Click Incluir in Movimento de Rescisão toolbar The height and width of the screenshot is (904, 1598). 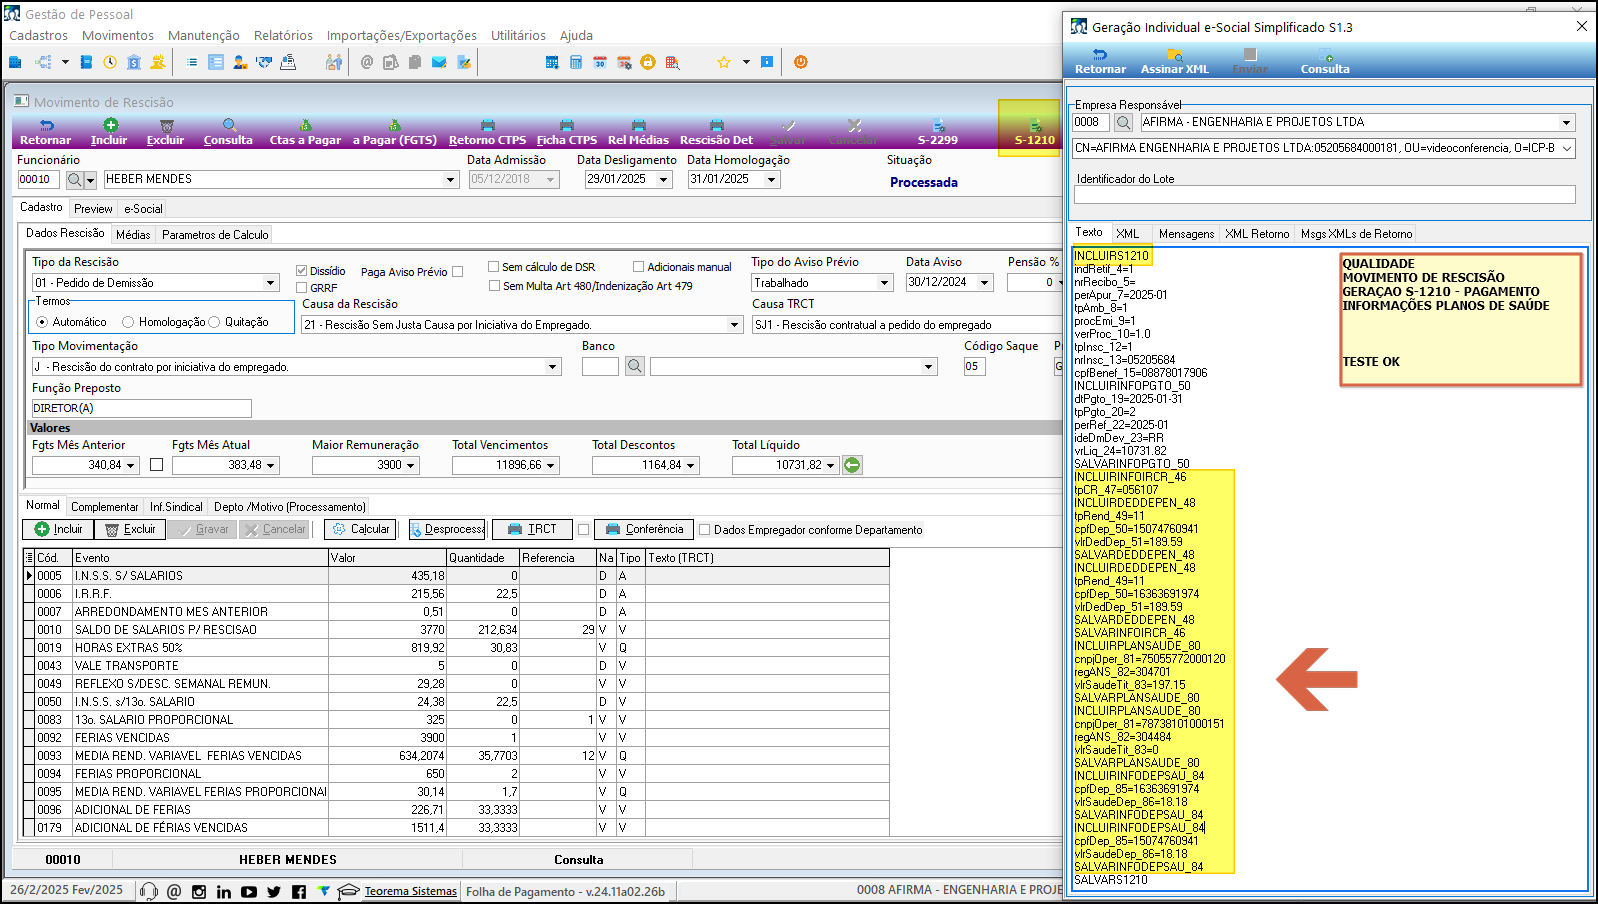pyautogui.click(x=109, y=132)
